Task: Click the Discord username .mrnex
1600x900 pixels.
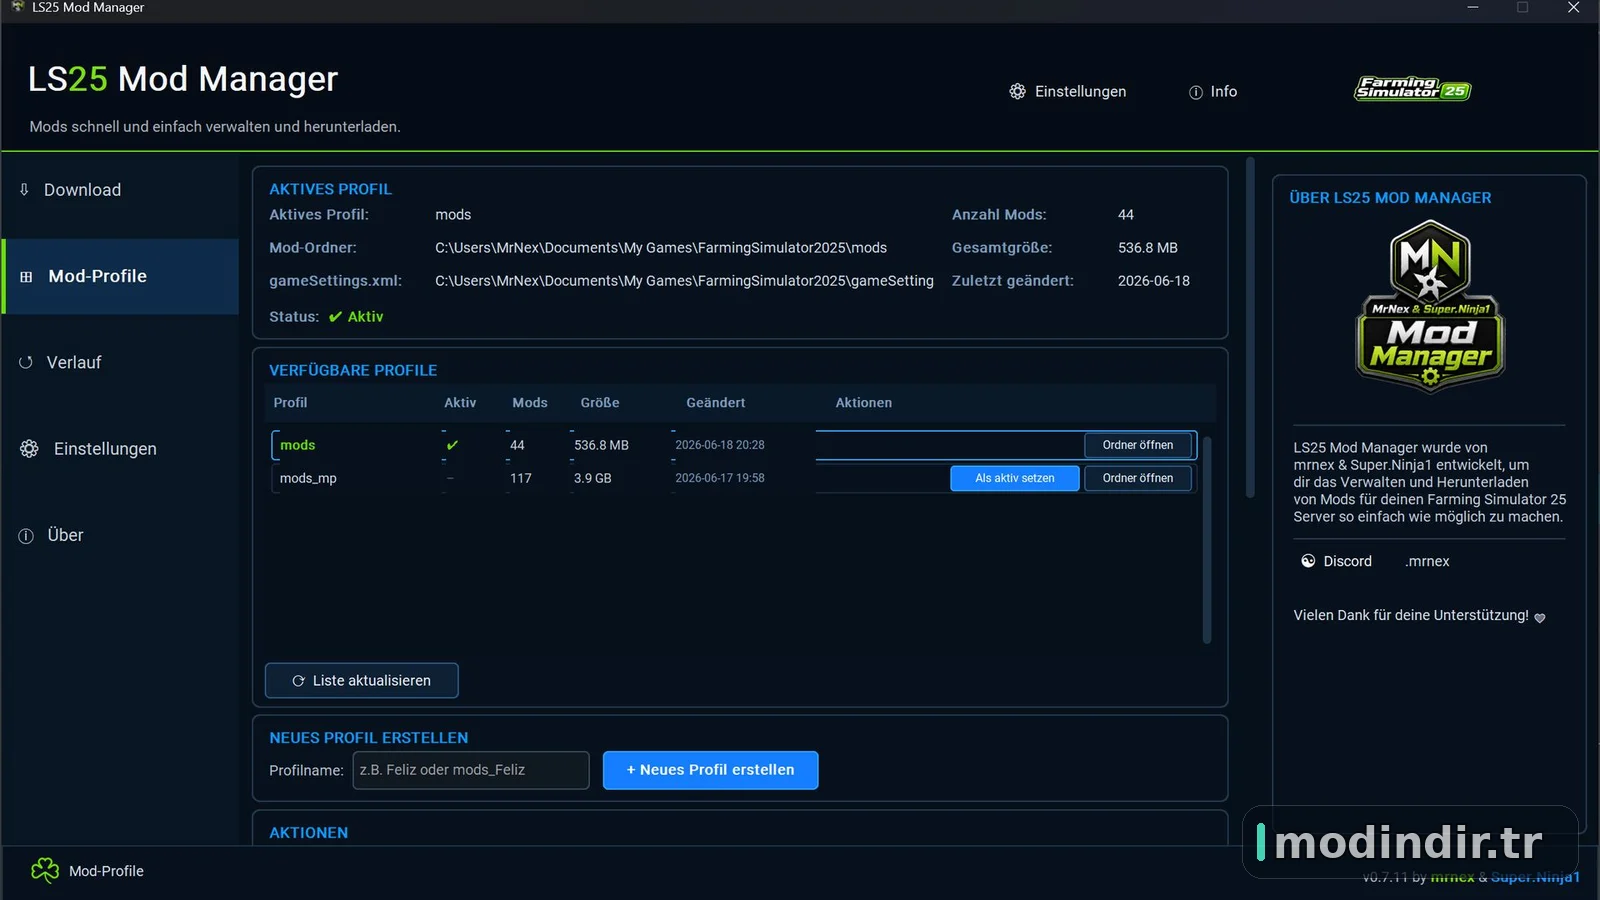Action: (x=1427, y=561)
